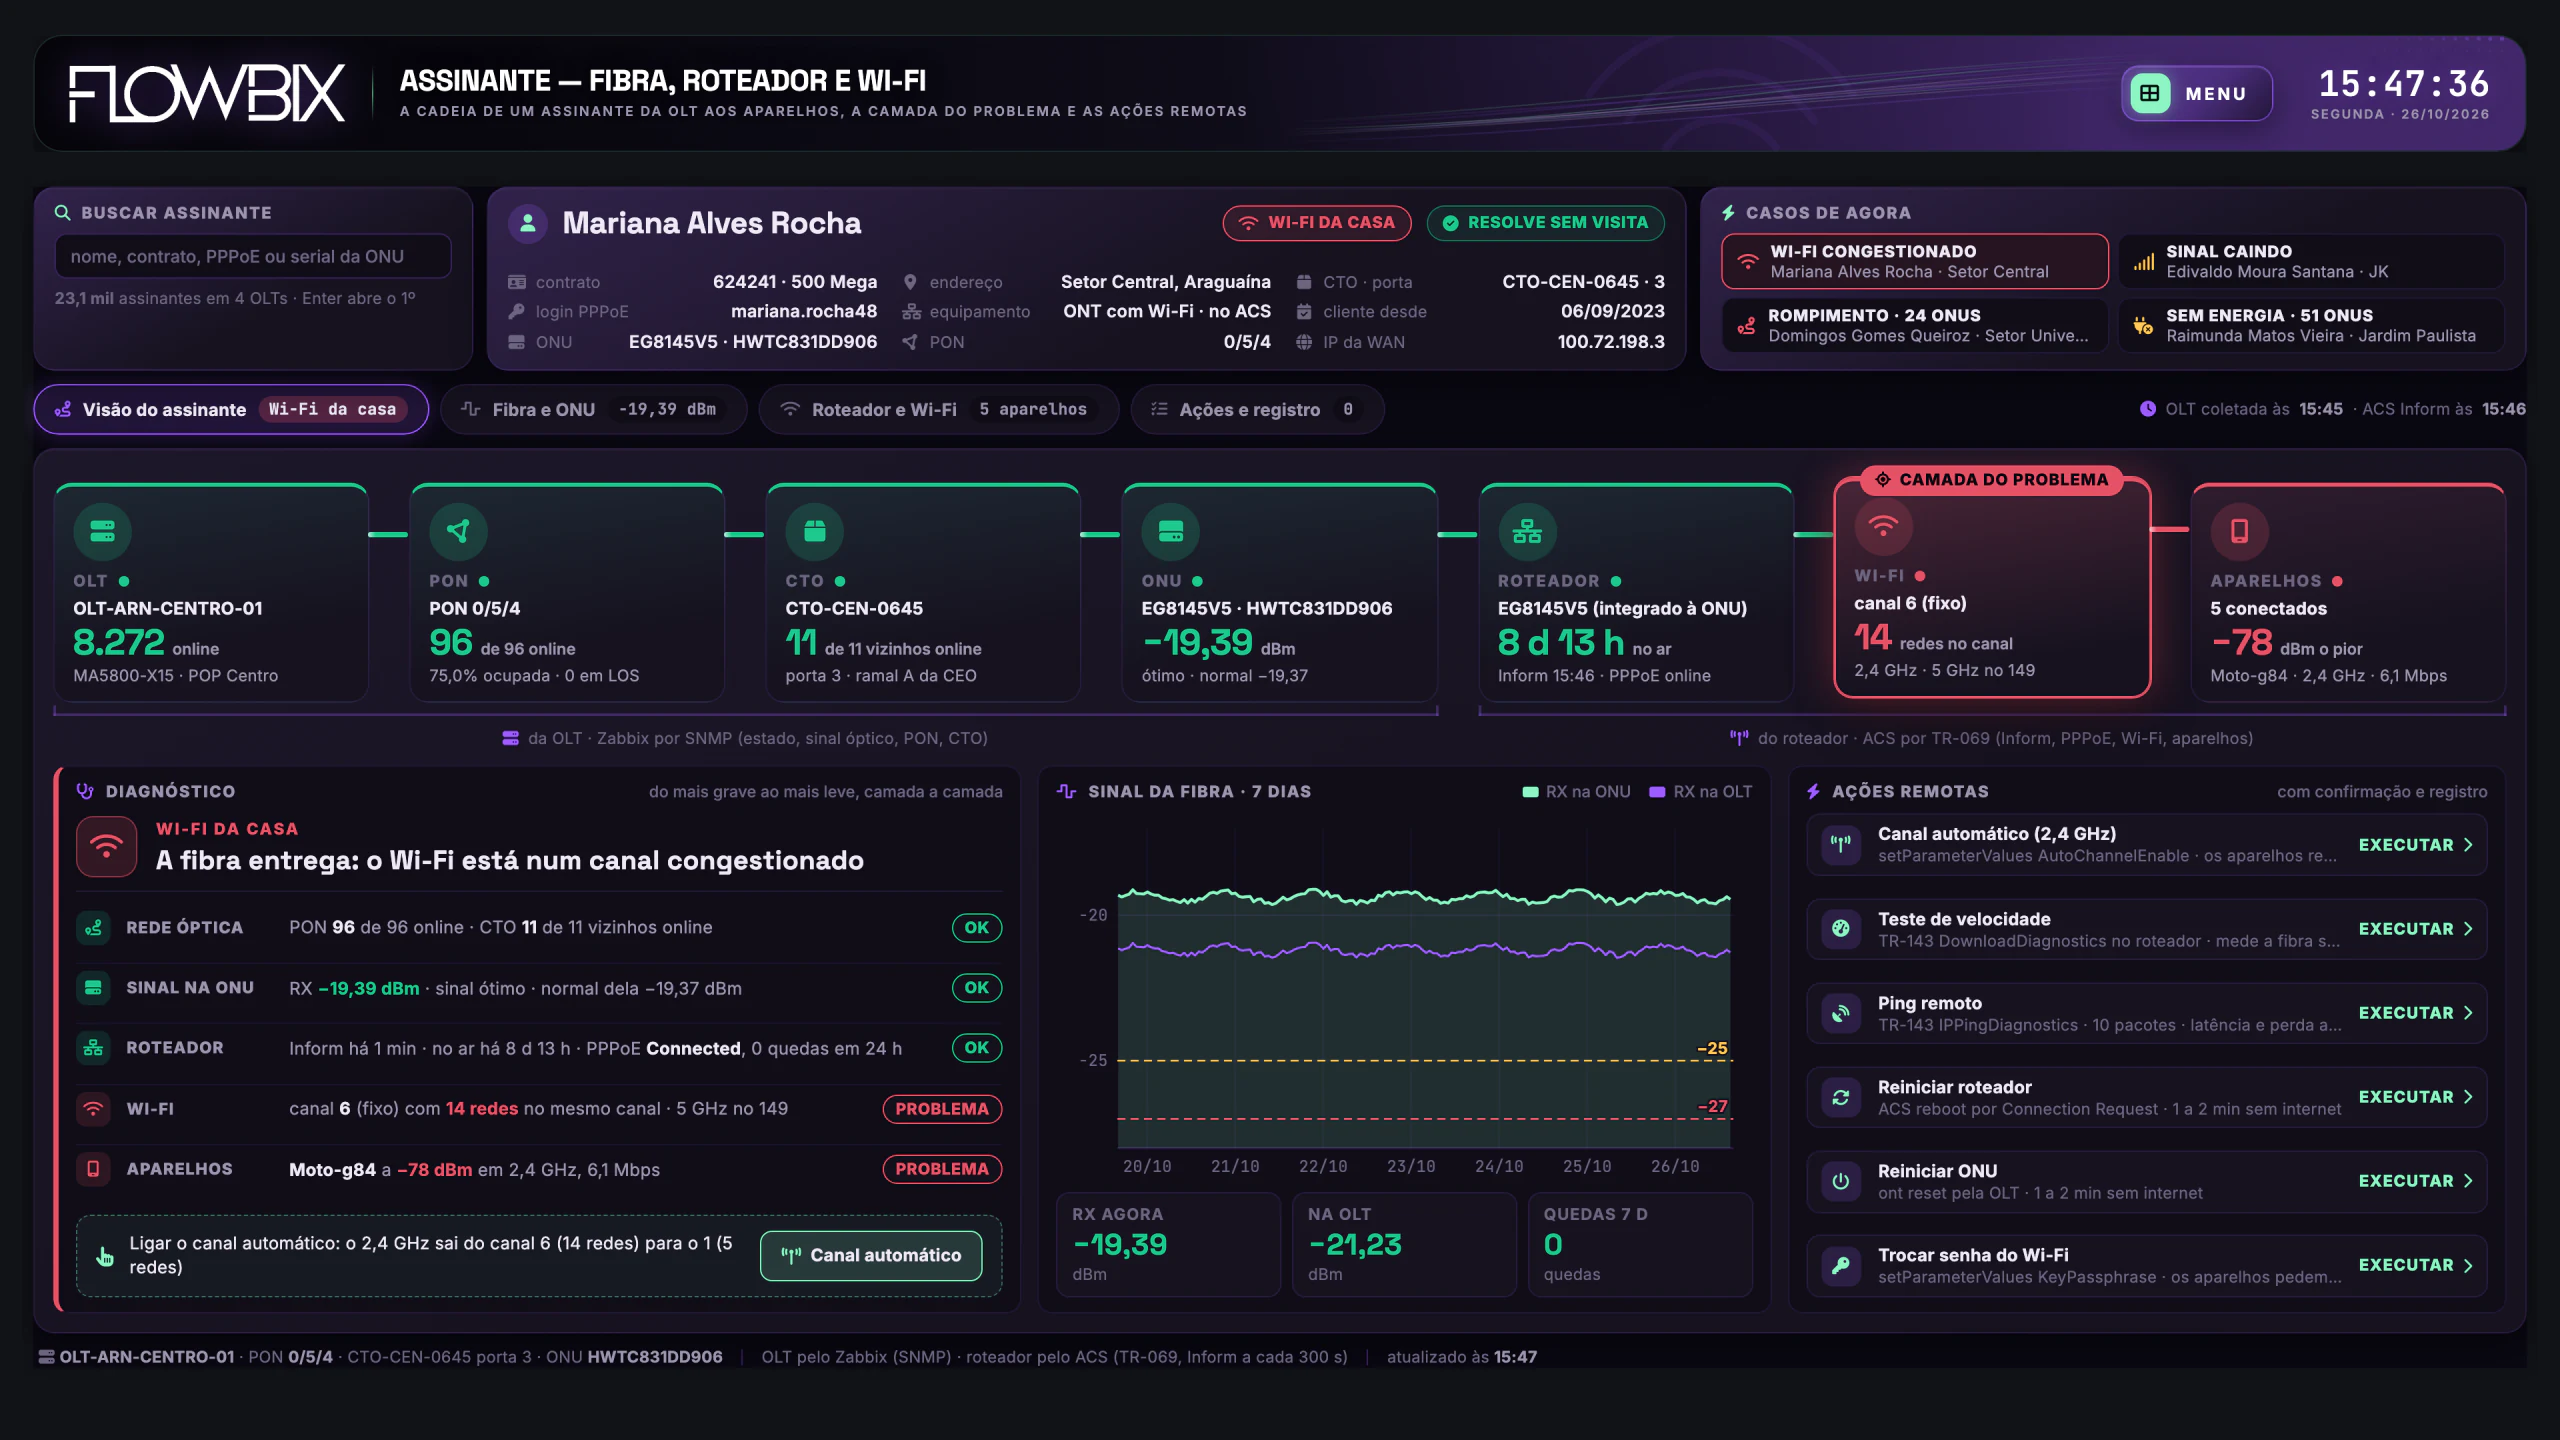Execute the Teste de velocidade action
The width and height of the screenshot is (2560, 1440).
2416,929
